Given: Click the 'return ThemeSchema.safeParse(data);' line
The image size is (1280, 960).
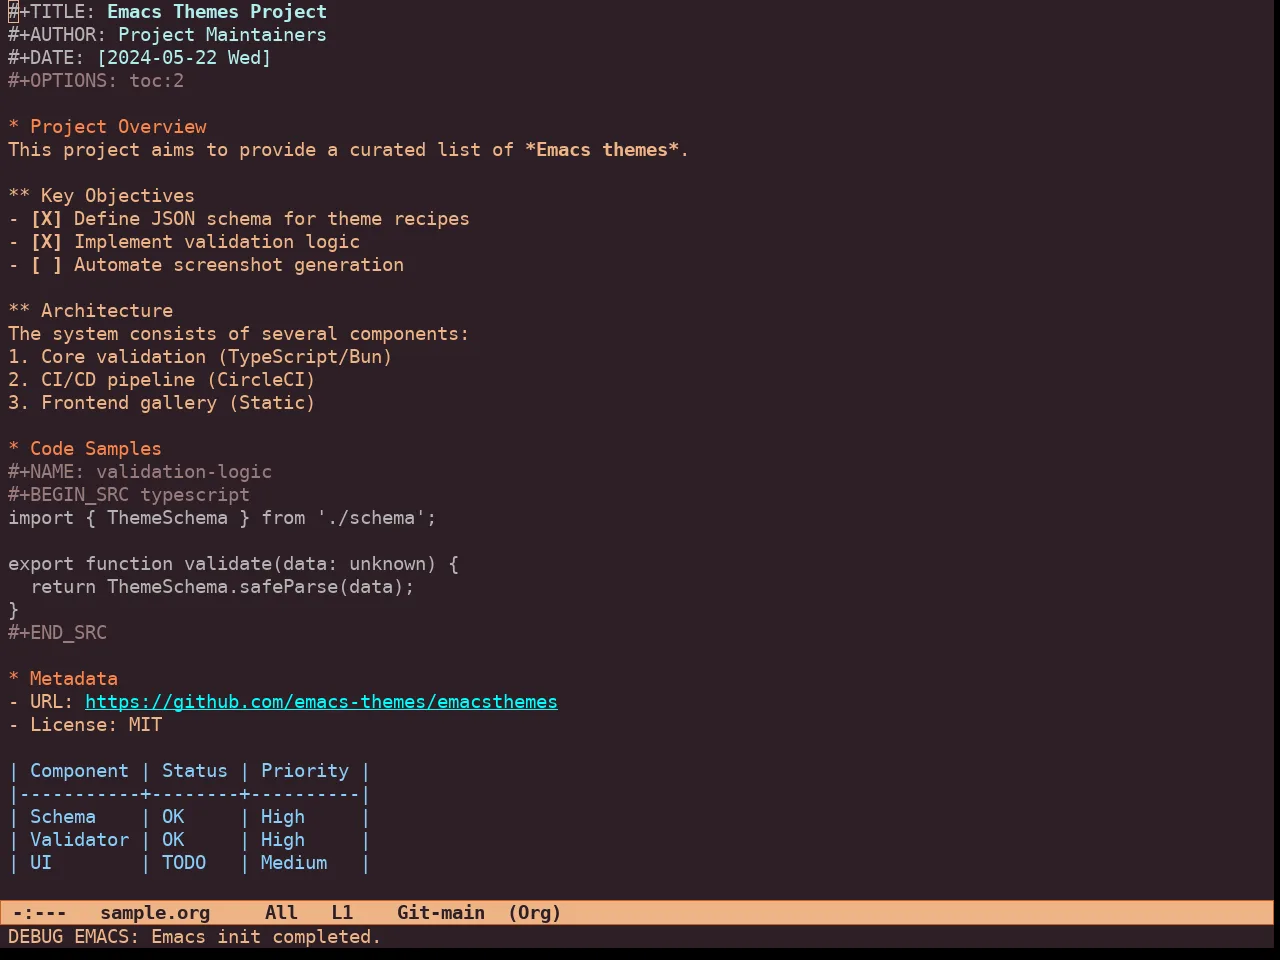Looking at the screenshot, I should coord(222,587).
